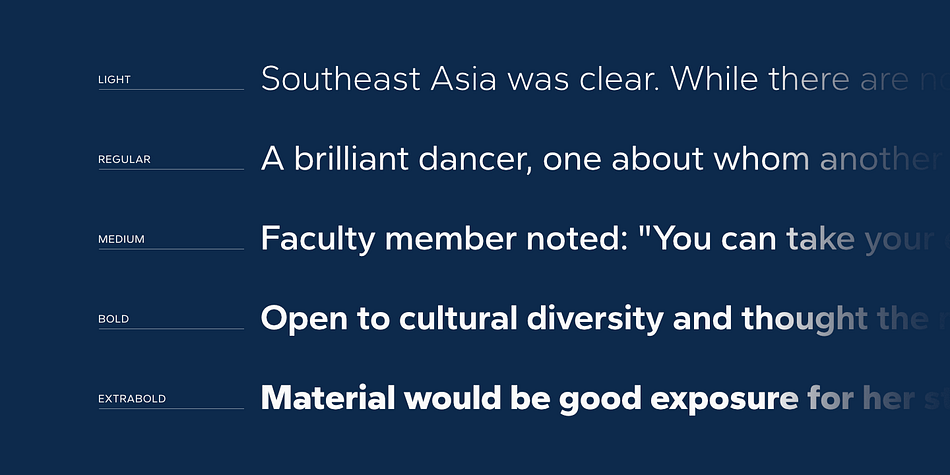
Task: Click the BOLD weight label
Action: click(113, 319)
